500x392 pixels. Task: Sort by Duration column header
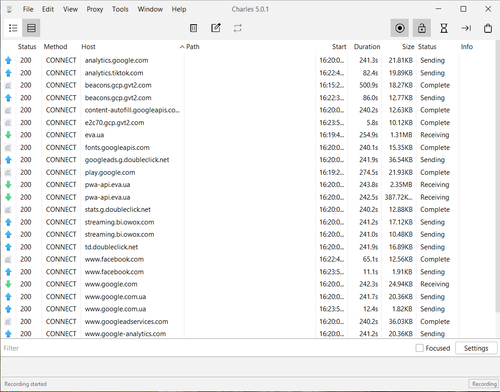(367, 47)
